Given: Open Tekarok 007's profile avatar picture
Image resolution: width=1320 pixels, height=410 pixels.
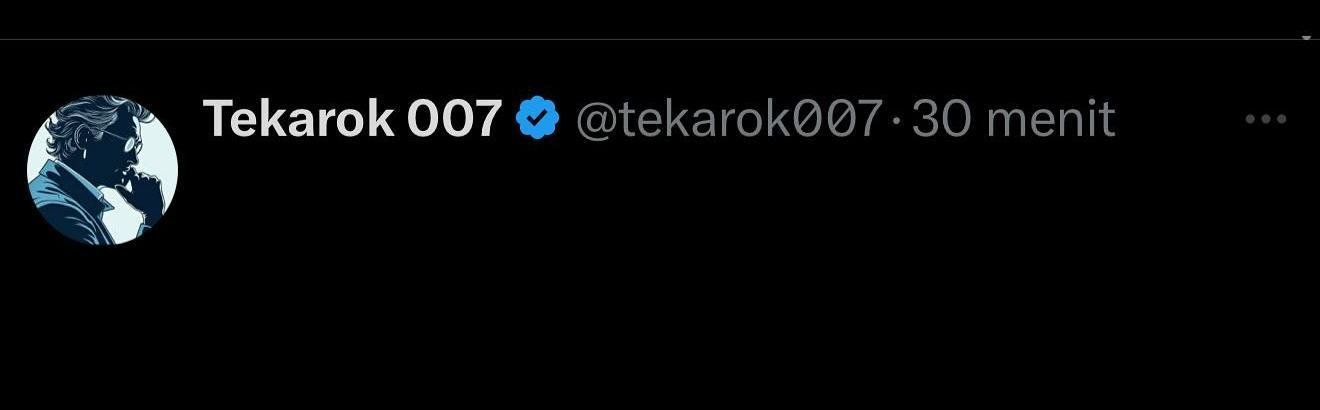Looking at the screenshot, I should pyautogui.click(x=102, y=169).
